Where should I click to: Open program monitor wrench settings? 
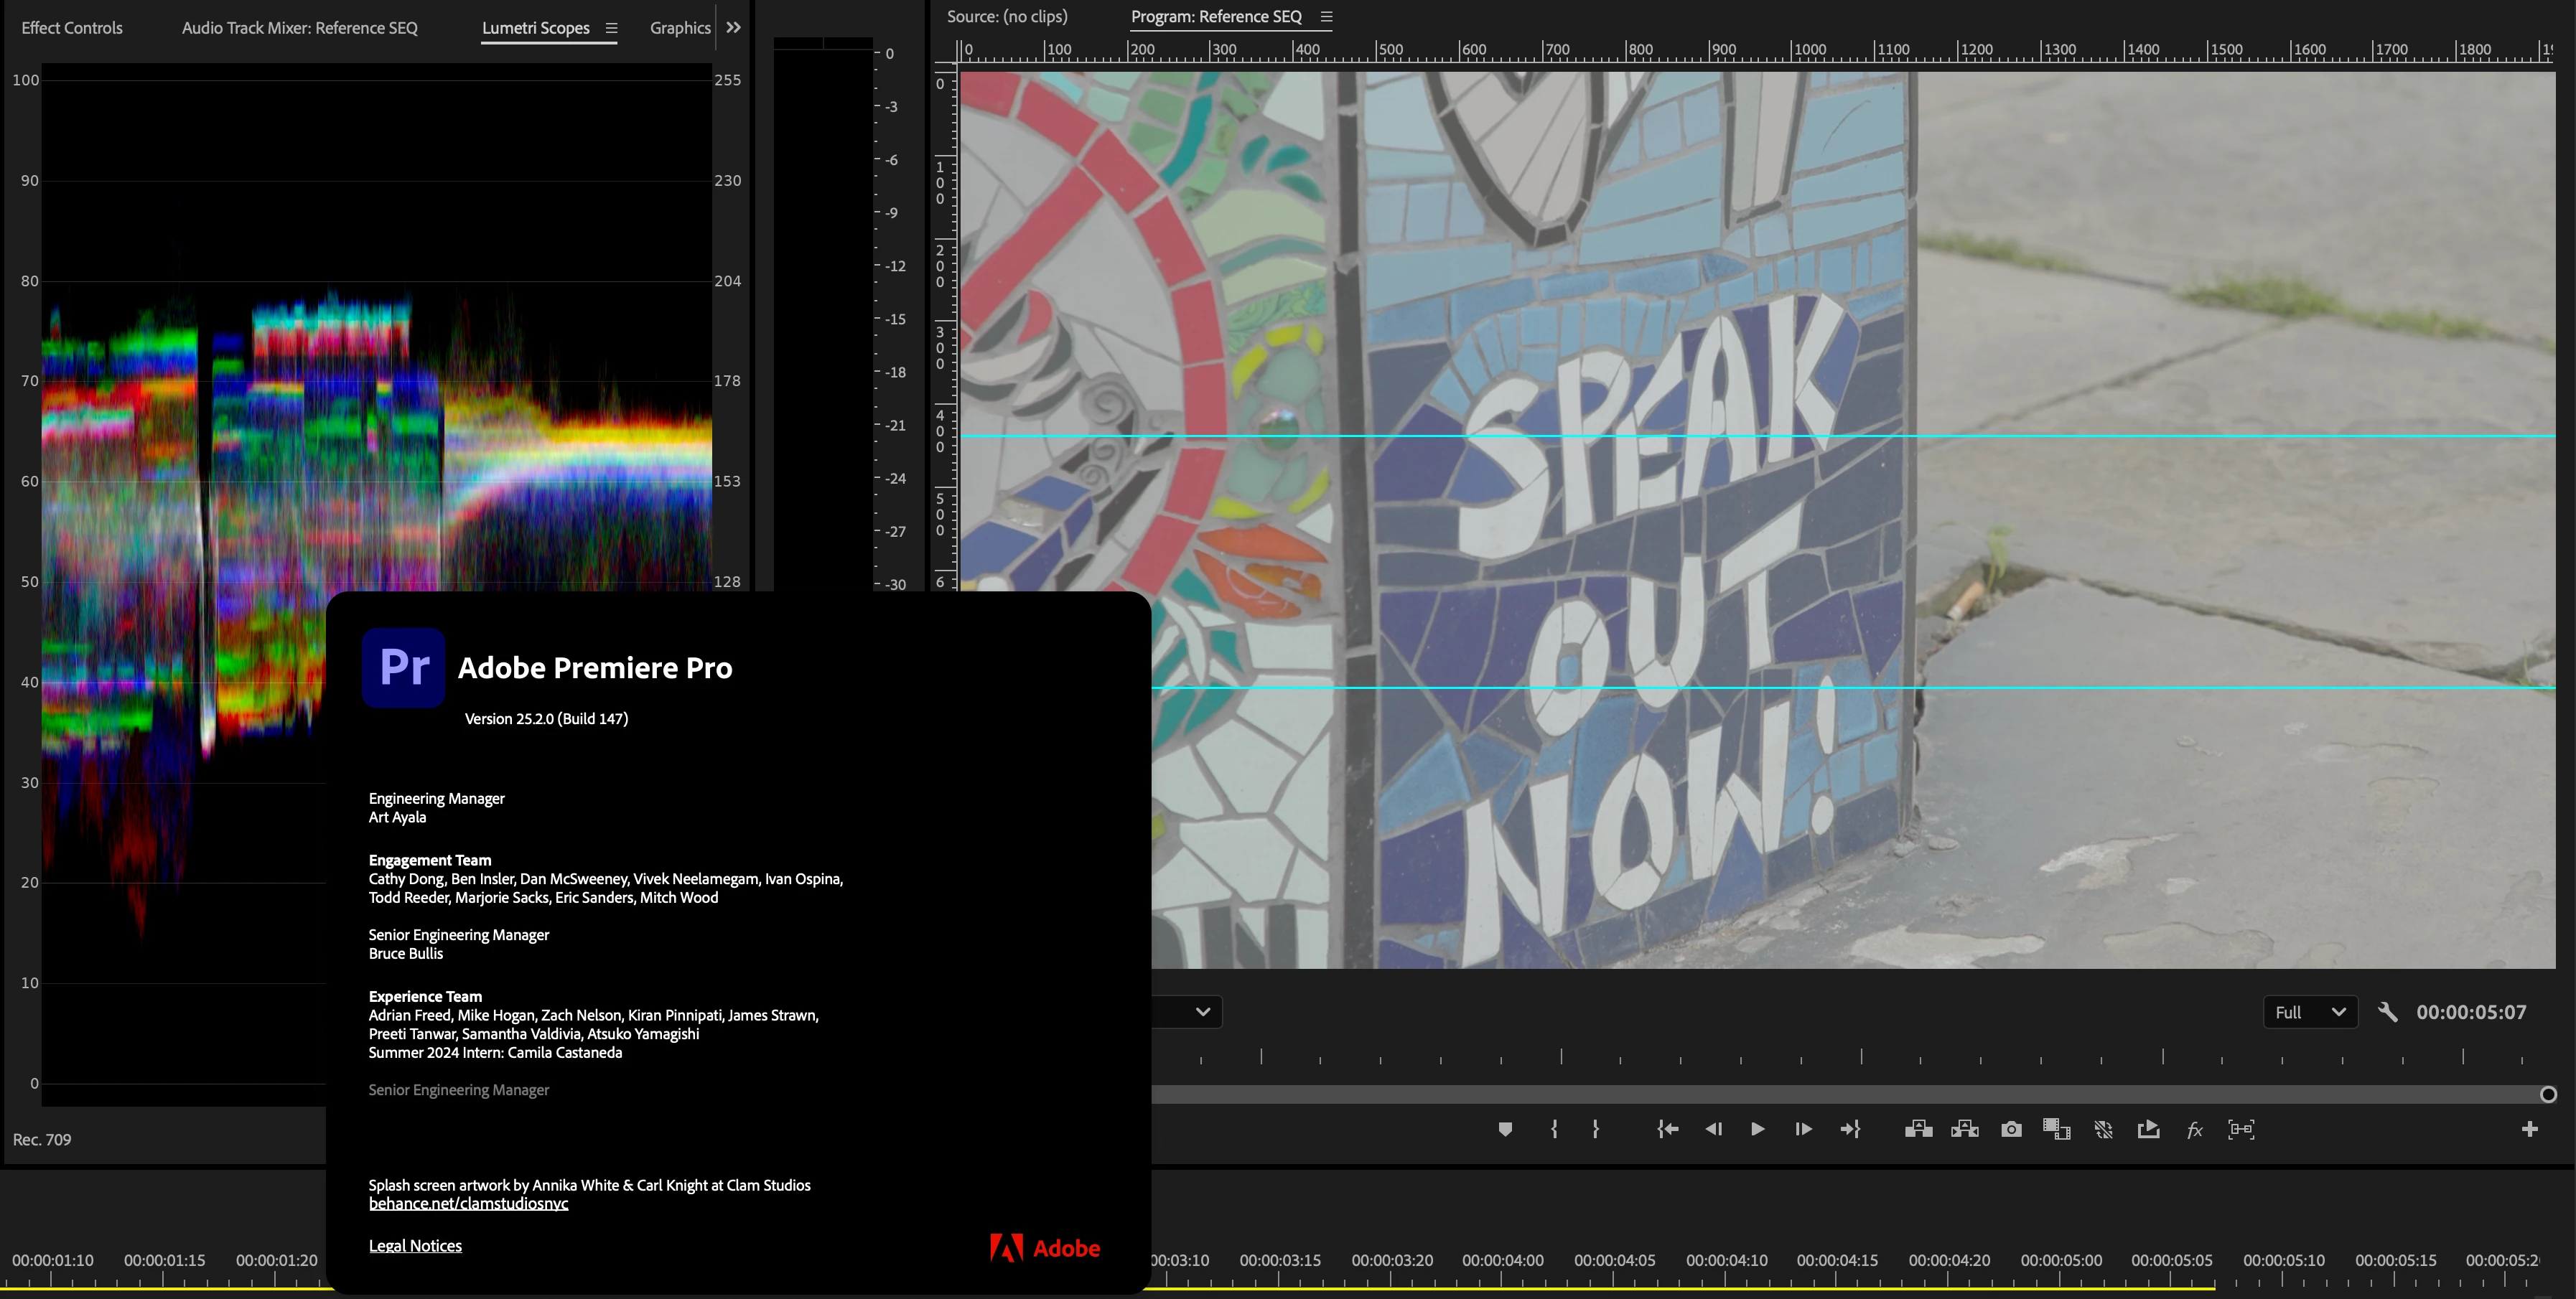pos(2387,1012)
